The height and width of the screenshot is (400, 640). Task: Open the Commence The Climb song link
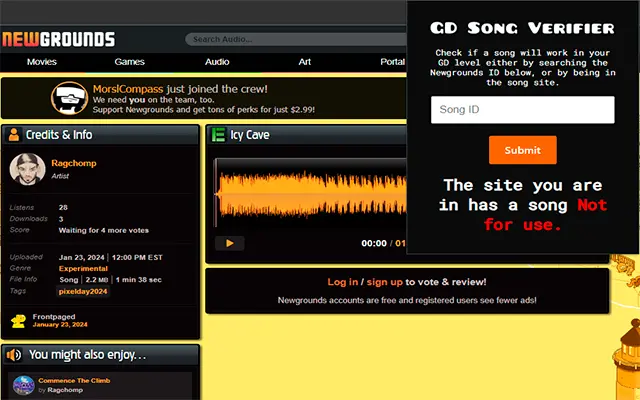tap(74, 380)
